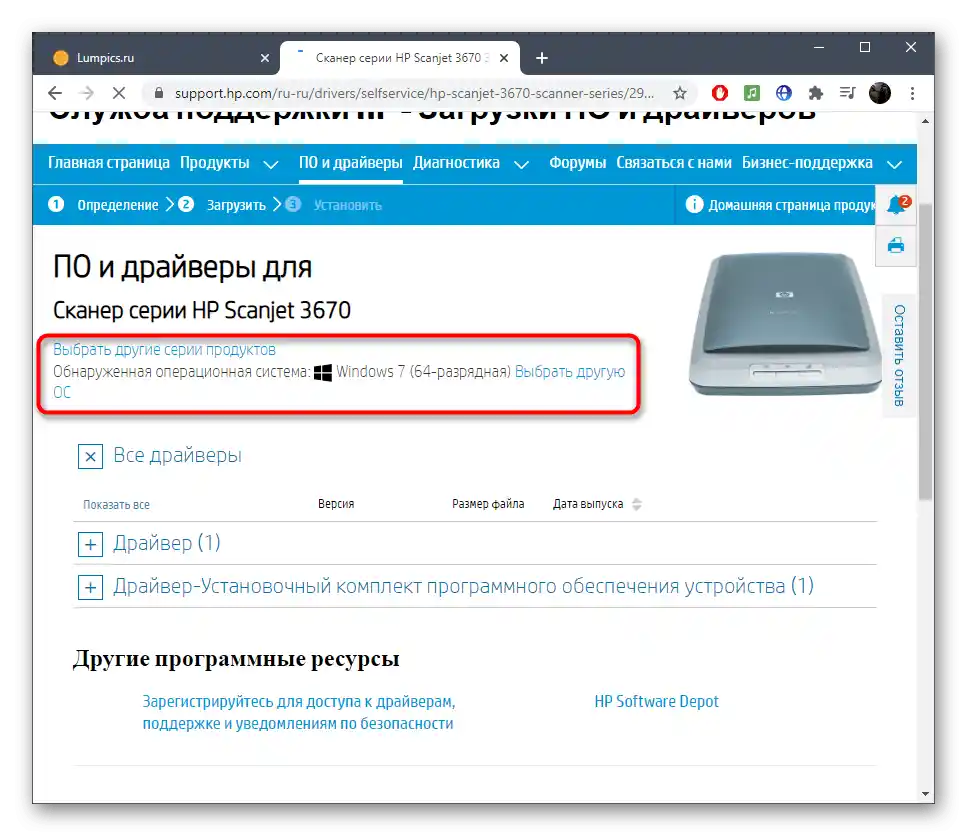This screenshot has width=967, height=836.
Task: Open the blue globe extension icon
Action: coord(784,93)
